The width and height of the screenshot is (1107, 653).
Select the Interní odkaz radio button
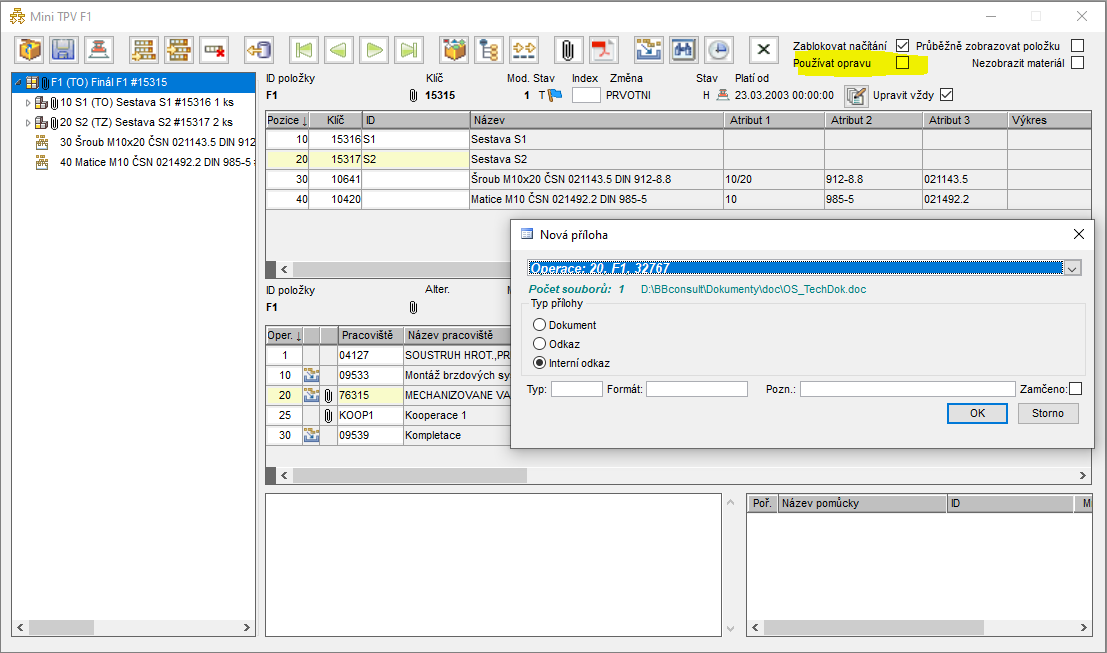pos(539,363)
